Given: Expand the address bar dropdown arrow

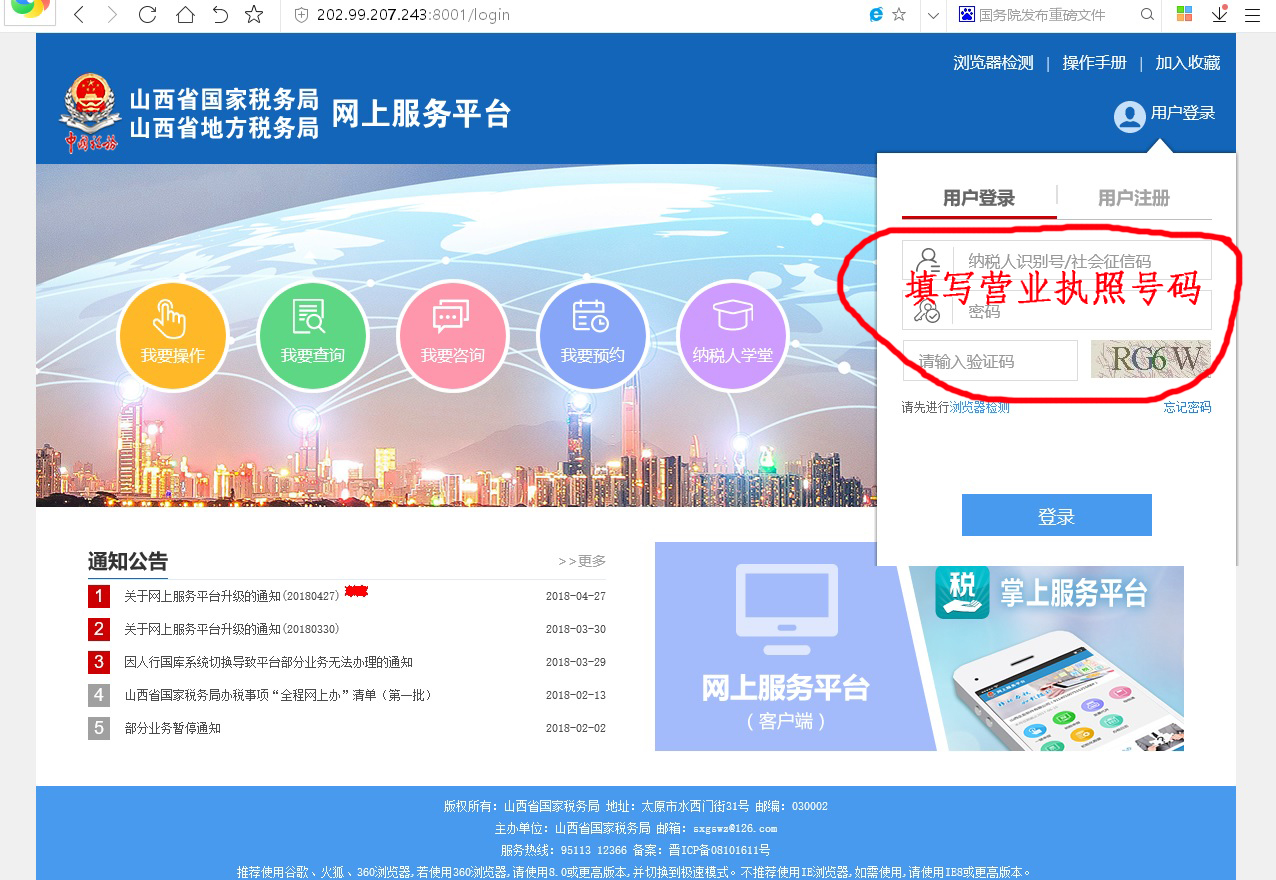Looking at the screenshot, I should pos(932,15).
